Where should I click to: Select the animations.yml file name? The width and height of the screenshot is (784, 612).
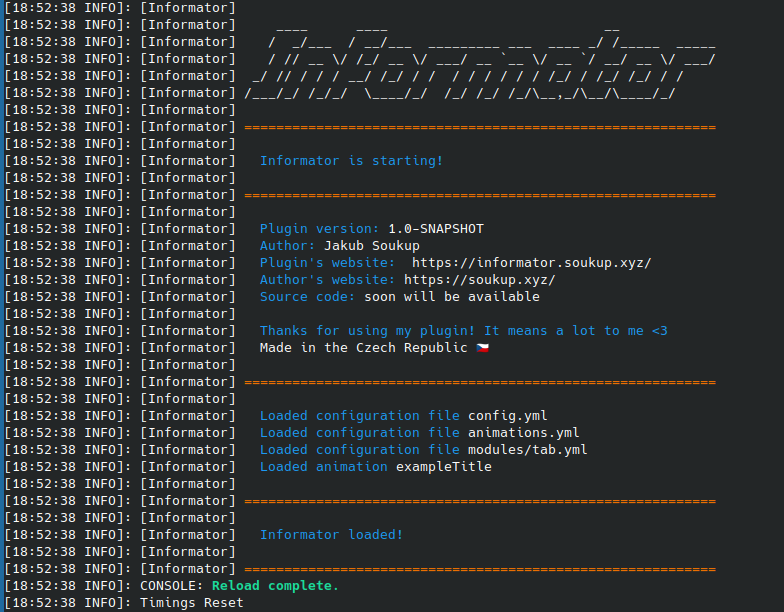tap(523, 433)
